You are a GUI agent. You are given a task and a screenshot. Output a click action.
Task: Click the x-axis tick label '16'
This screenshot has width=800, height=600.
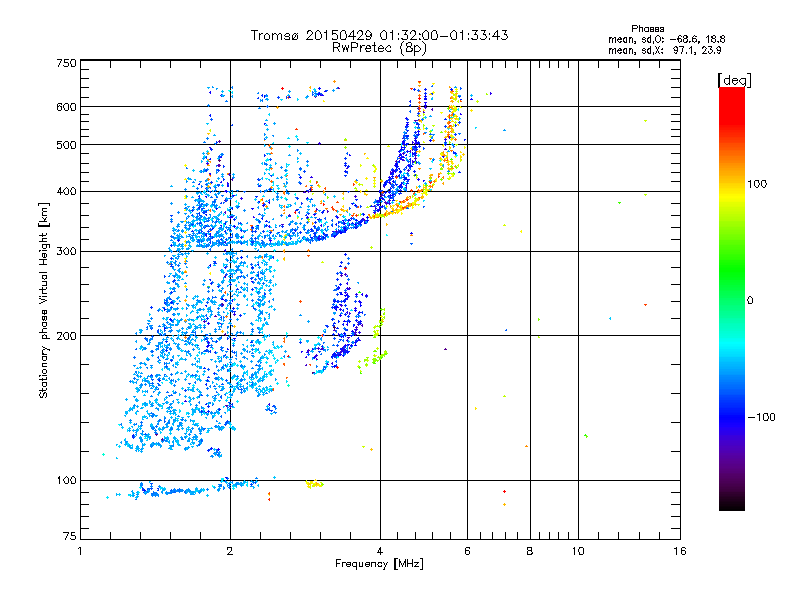[x=680, y=551]
